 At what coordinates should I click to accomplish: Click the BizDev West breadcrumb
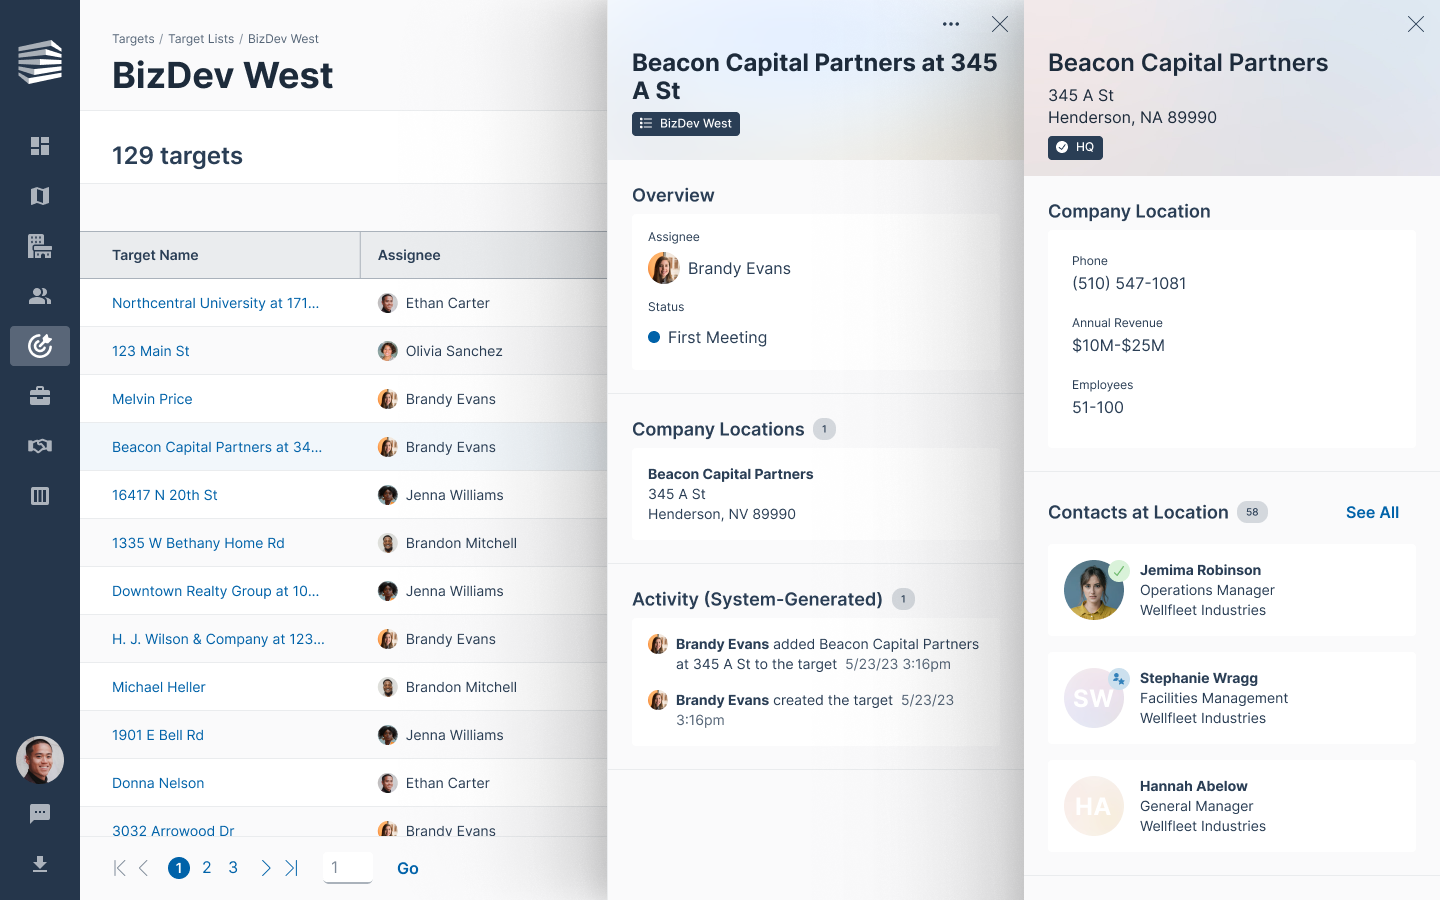tap(283, 39)
